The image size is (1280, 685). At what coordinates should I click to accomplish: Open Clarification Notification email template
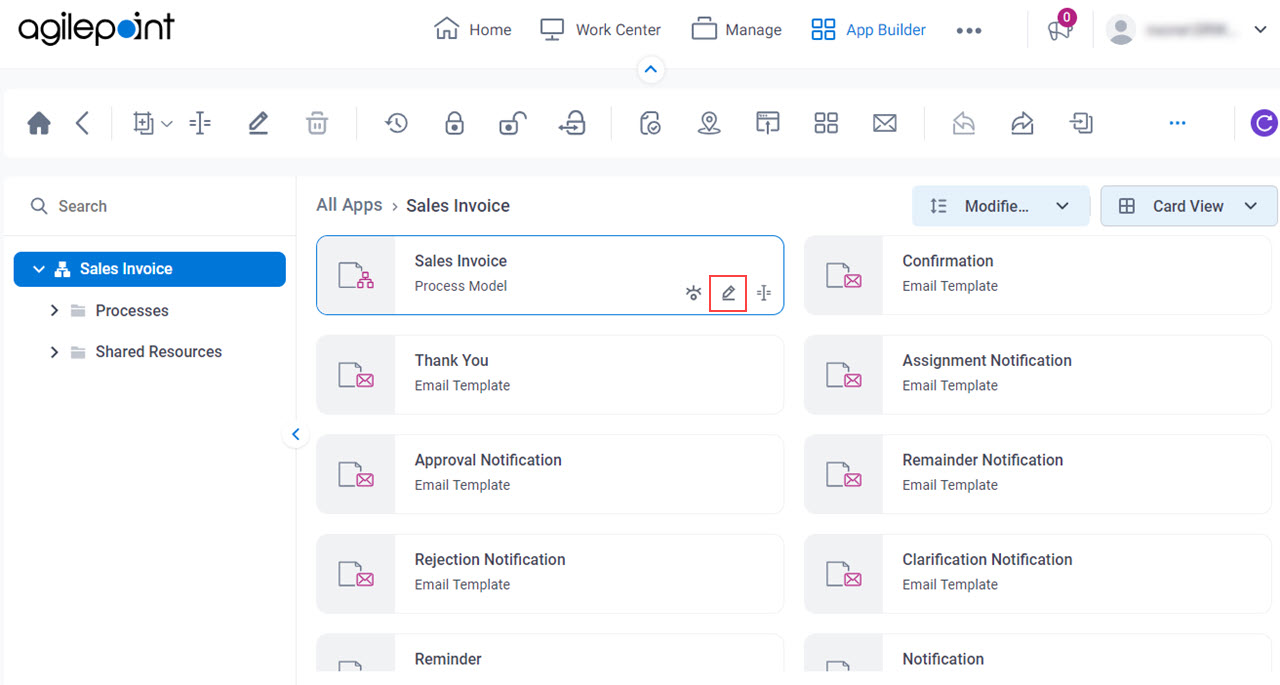[x=1038, y=573]
